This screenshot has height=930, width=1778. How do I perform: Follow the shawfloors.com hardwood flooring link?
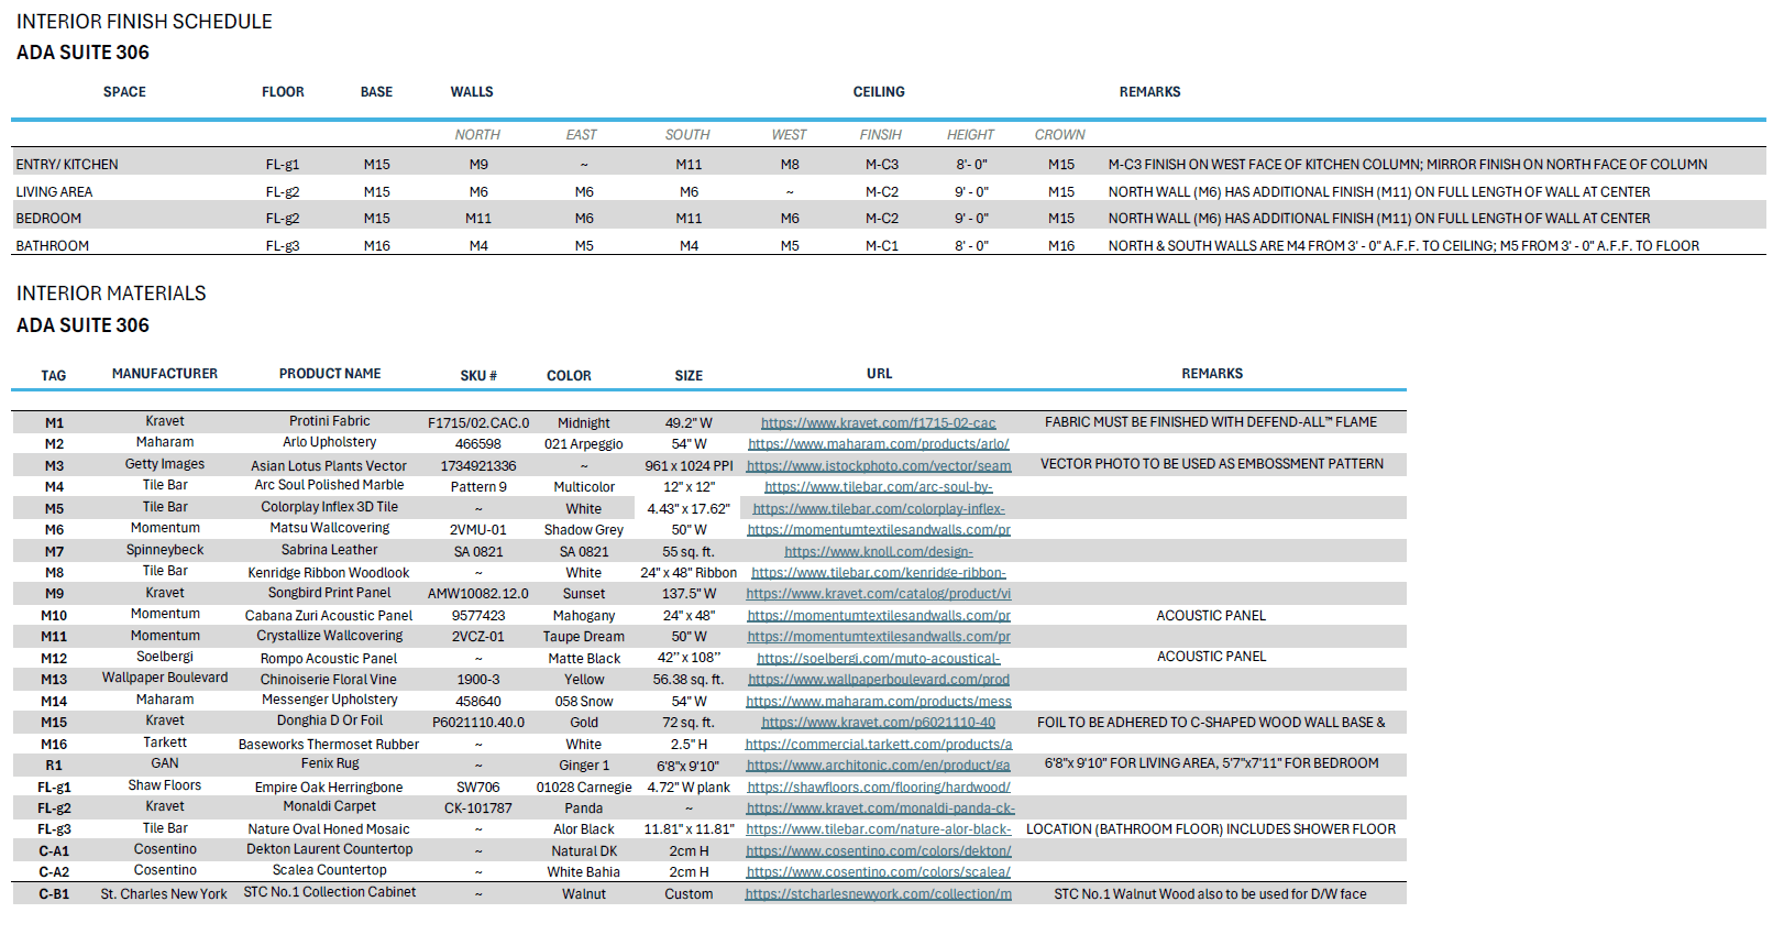pyautogui.click(x=877, y=787)
